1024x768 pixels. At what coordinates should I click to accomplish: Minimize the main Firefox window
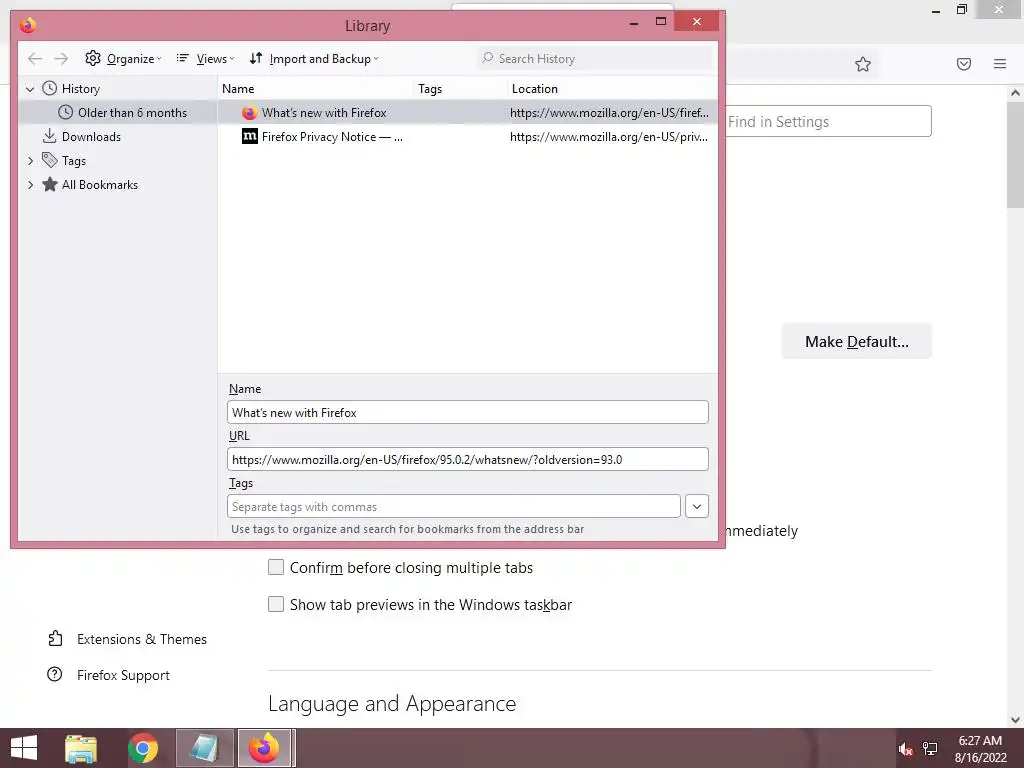tap(936, 10)
